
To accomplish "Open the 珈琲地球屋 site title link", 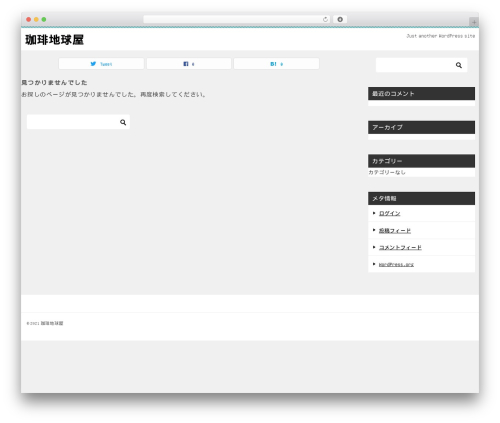I will click(54, 40).
